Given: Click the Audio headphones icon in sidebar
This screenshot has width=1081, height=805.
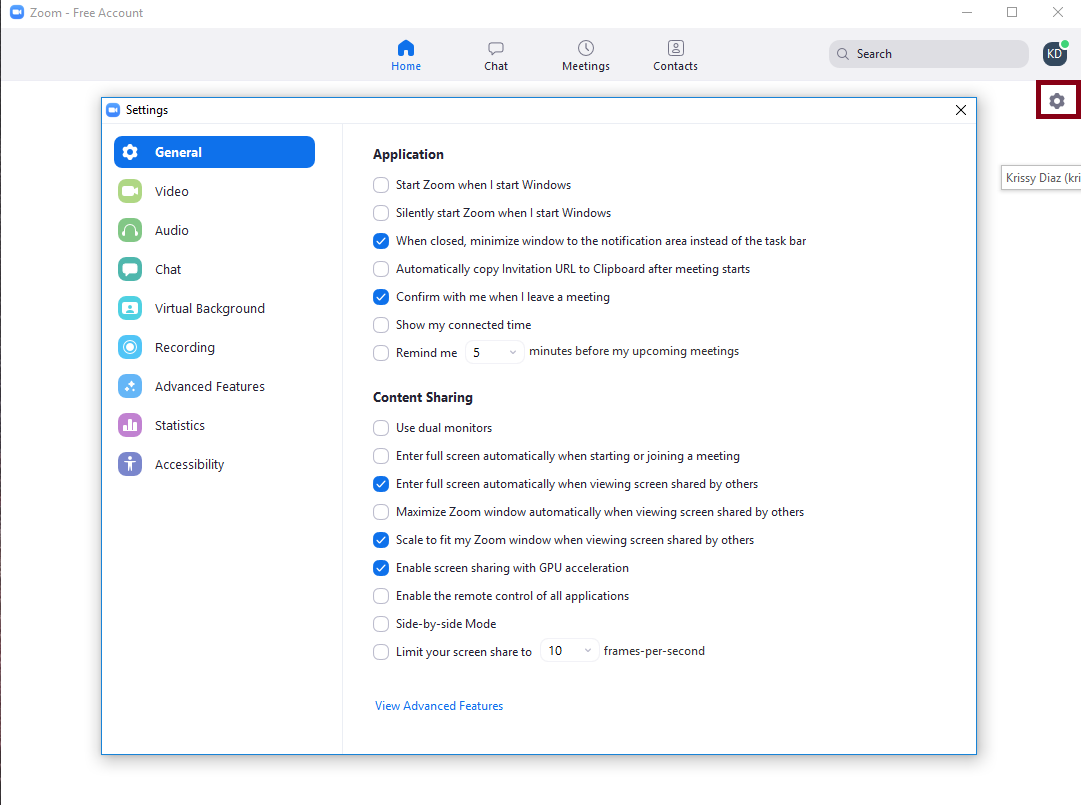Looking at the screenshot, I should (130, 230).
